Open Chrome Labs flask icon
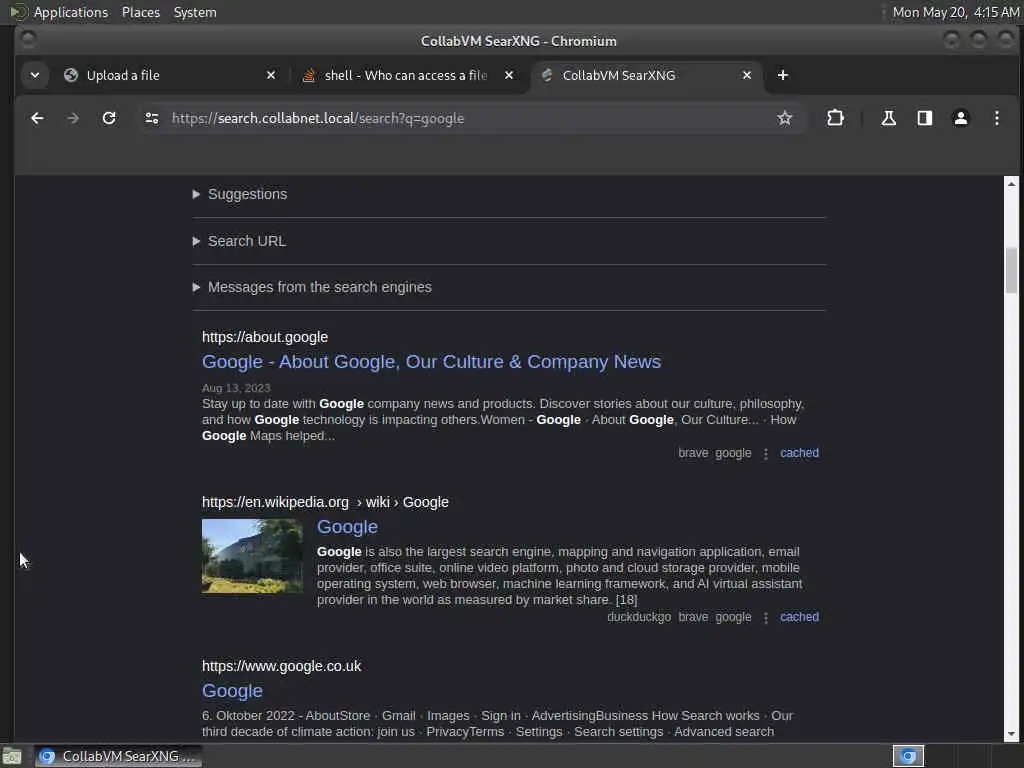 click(x=888, y=118)
